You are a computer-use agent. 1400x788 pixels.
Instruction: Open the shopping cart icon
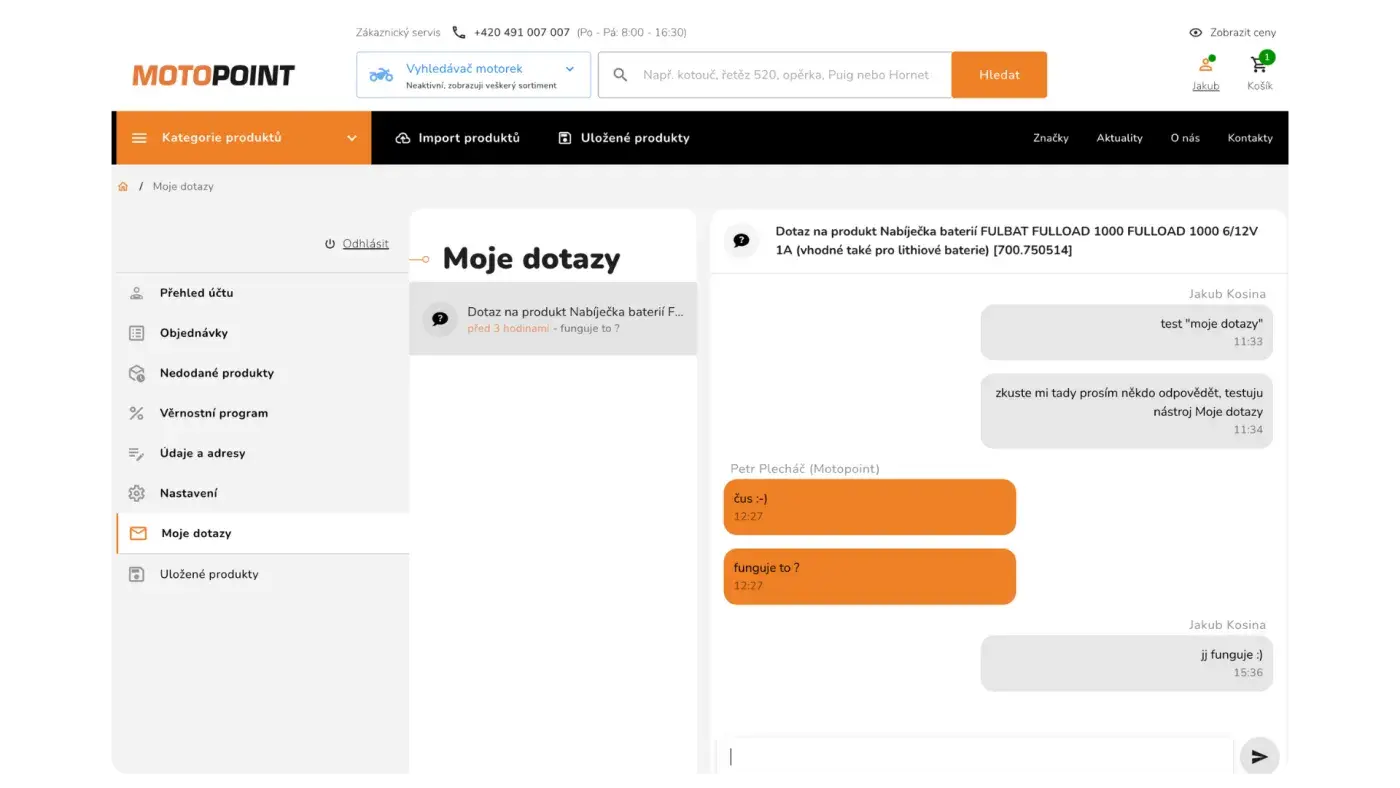[1259, 65]
